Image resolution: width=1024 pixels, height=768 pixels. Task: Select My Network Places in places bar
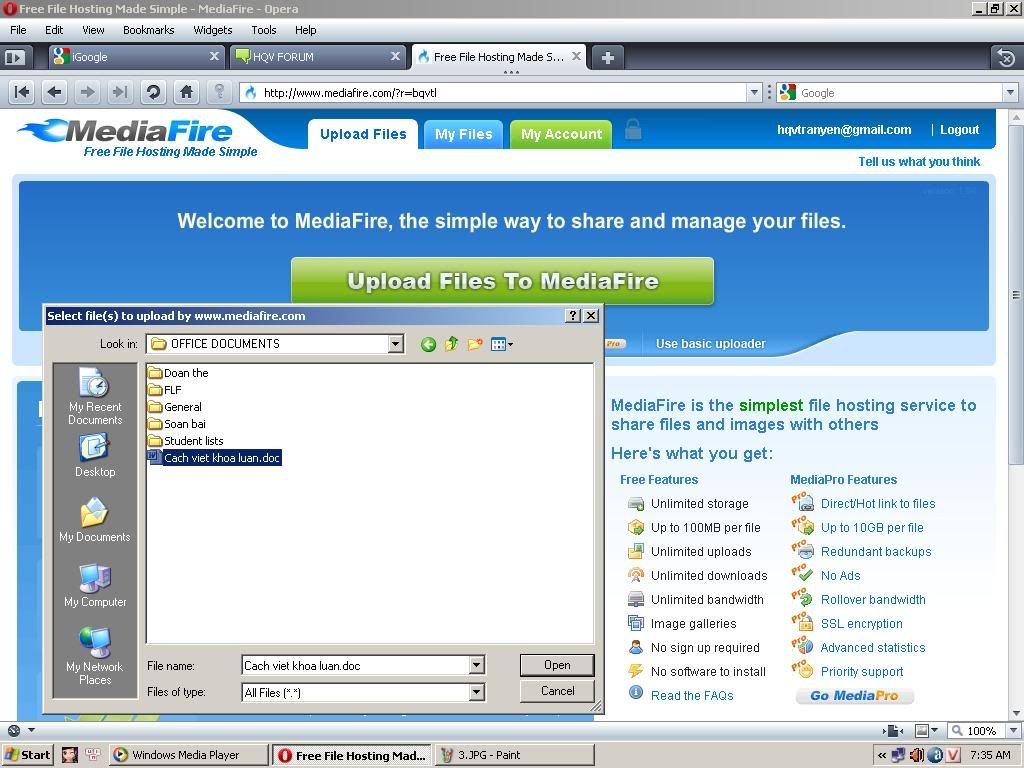tap(95, 656)
